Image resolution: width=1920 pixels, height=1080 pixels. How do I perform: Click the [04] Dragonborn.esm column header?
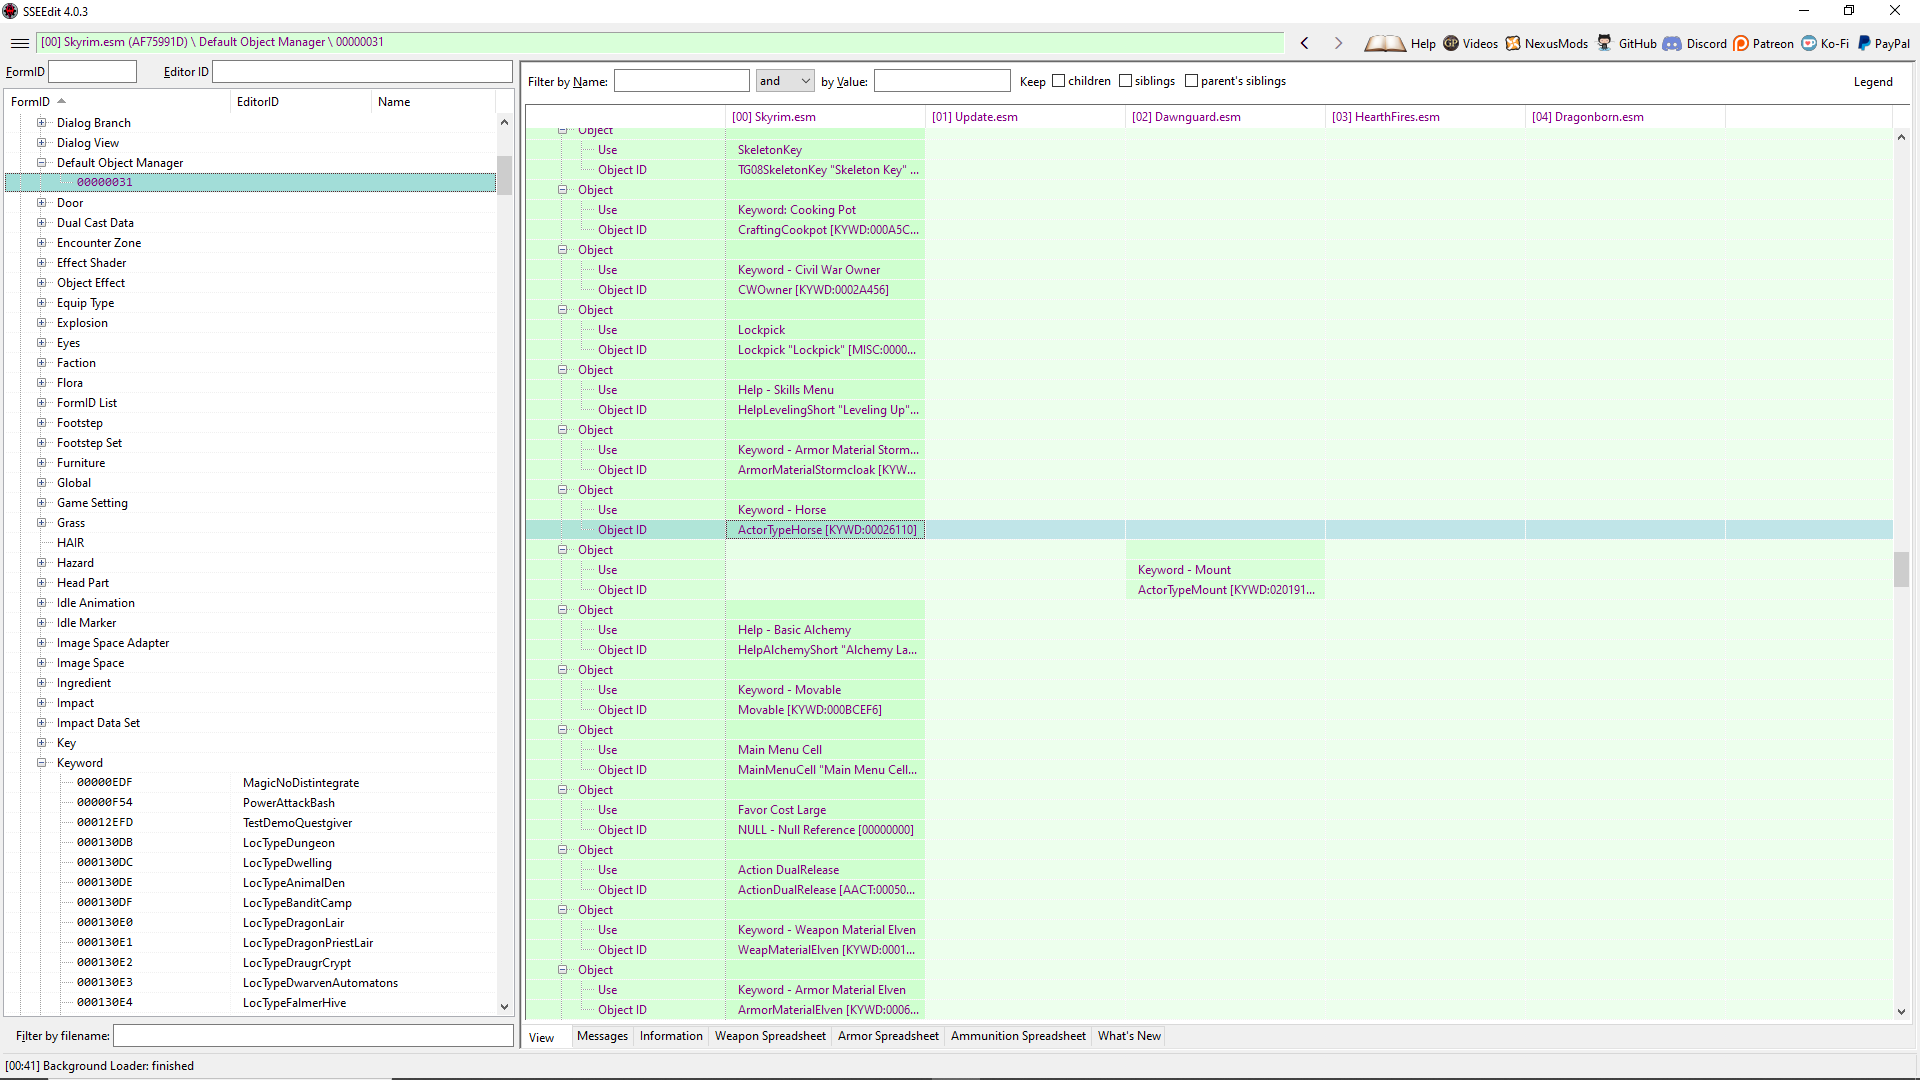1625,117
